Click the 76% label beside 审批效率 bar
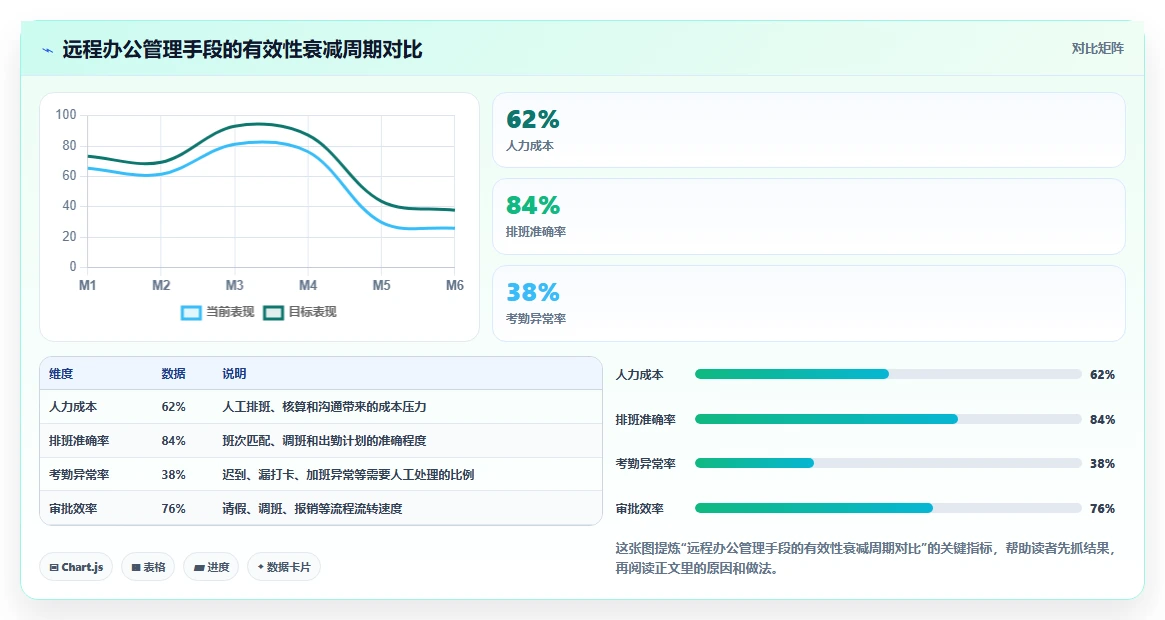The image size is (1165, 620). tap(1102, 509)
